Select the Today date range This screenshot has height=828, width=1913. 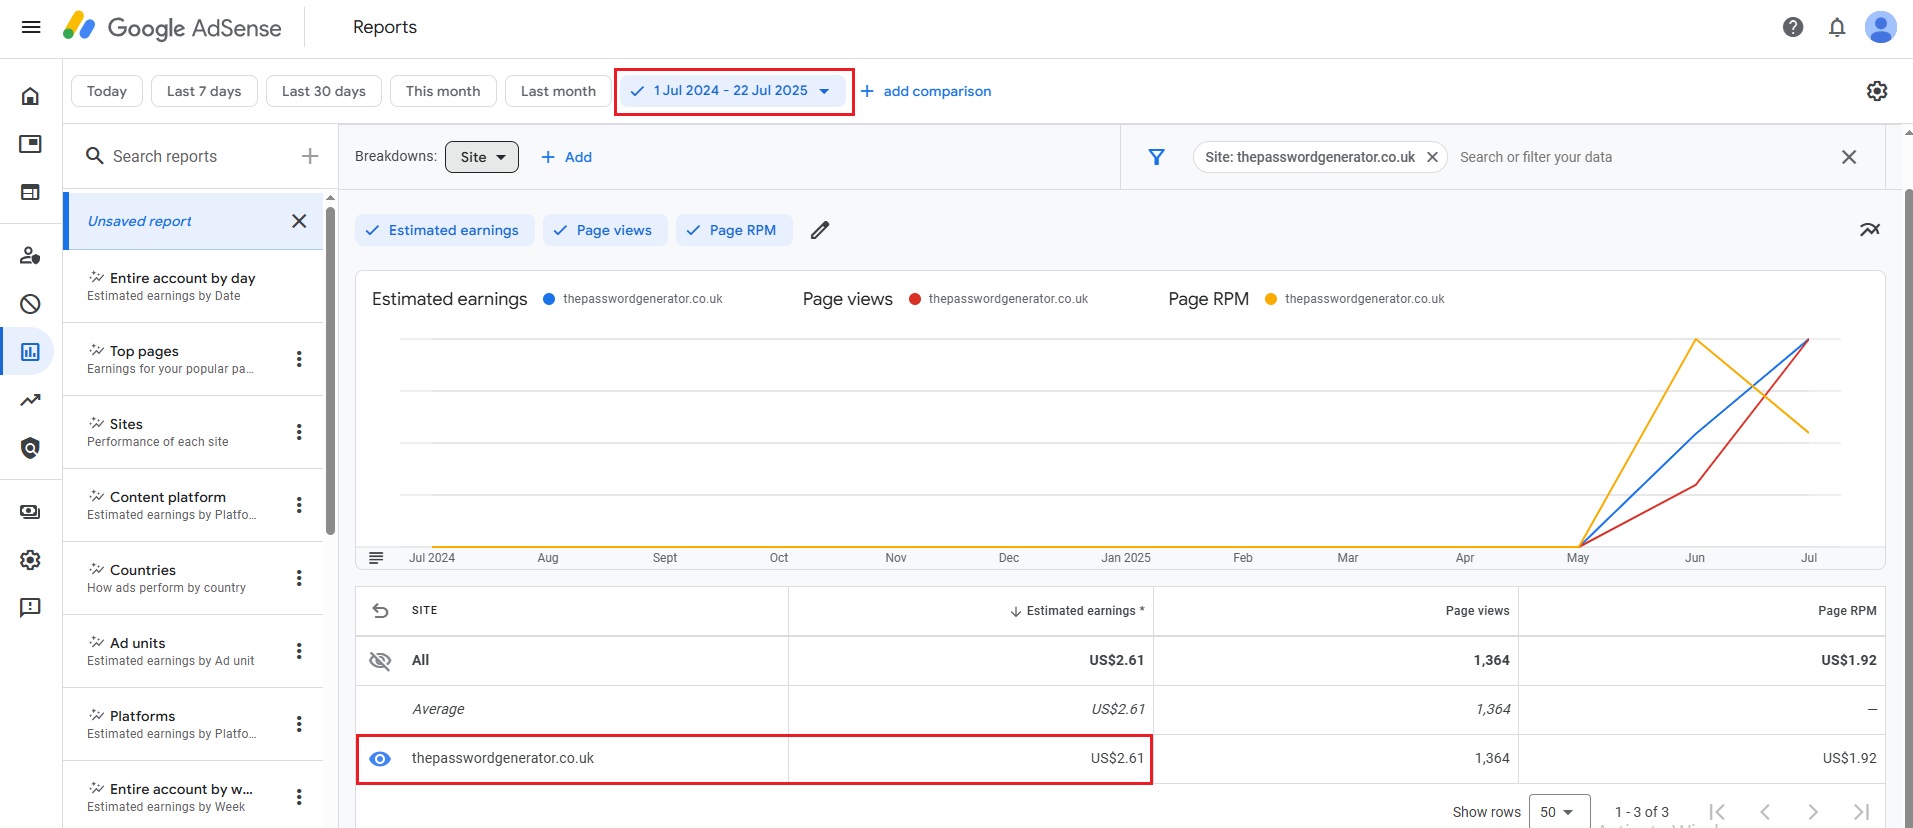click(107, 91)
